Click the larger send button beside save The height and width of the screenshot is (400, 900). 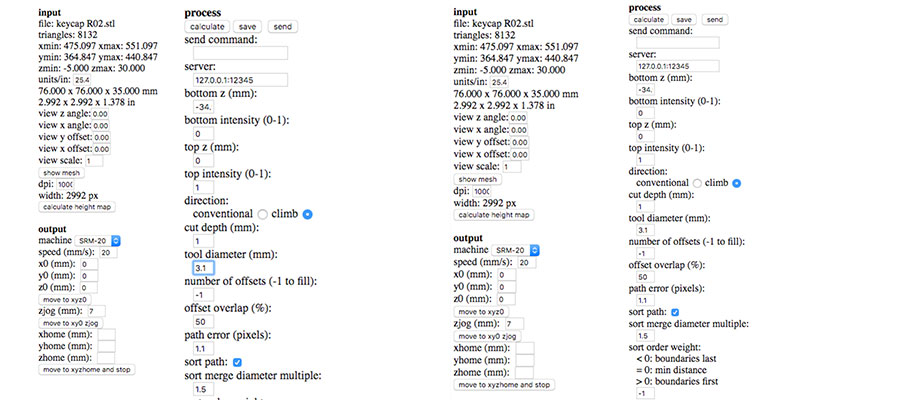[283, 26]
